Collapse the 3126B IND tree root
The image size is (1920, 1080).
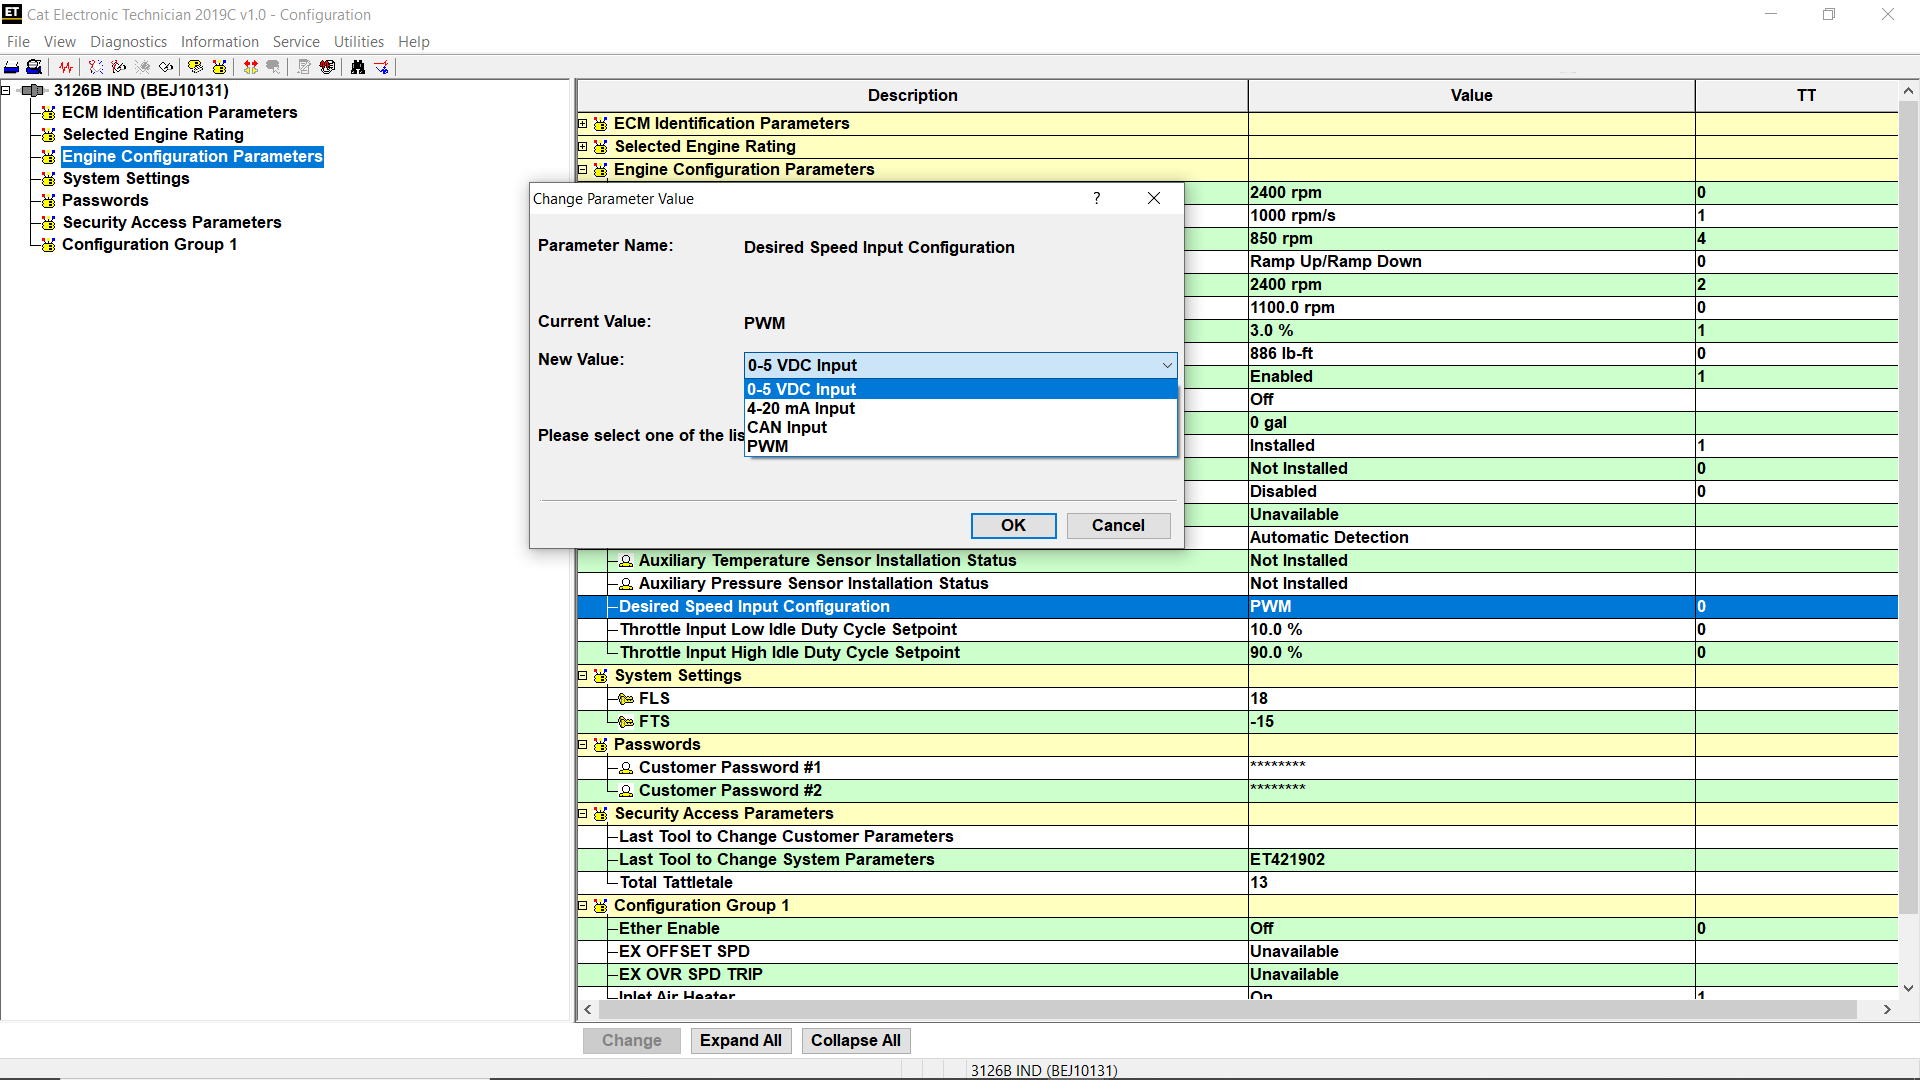click(x=6, y=90)
